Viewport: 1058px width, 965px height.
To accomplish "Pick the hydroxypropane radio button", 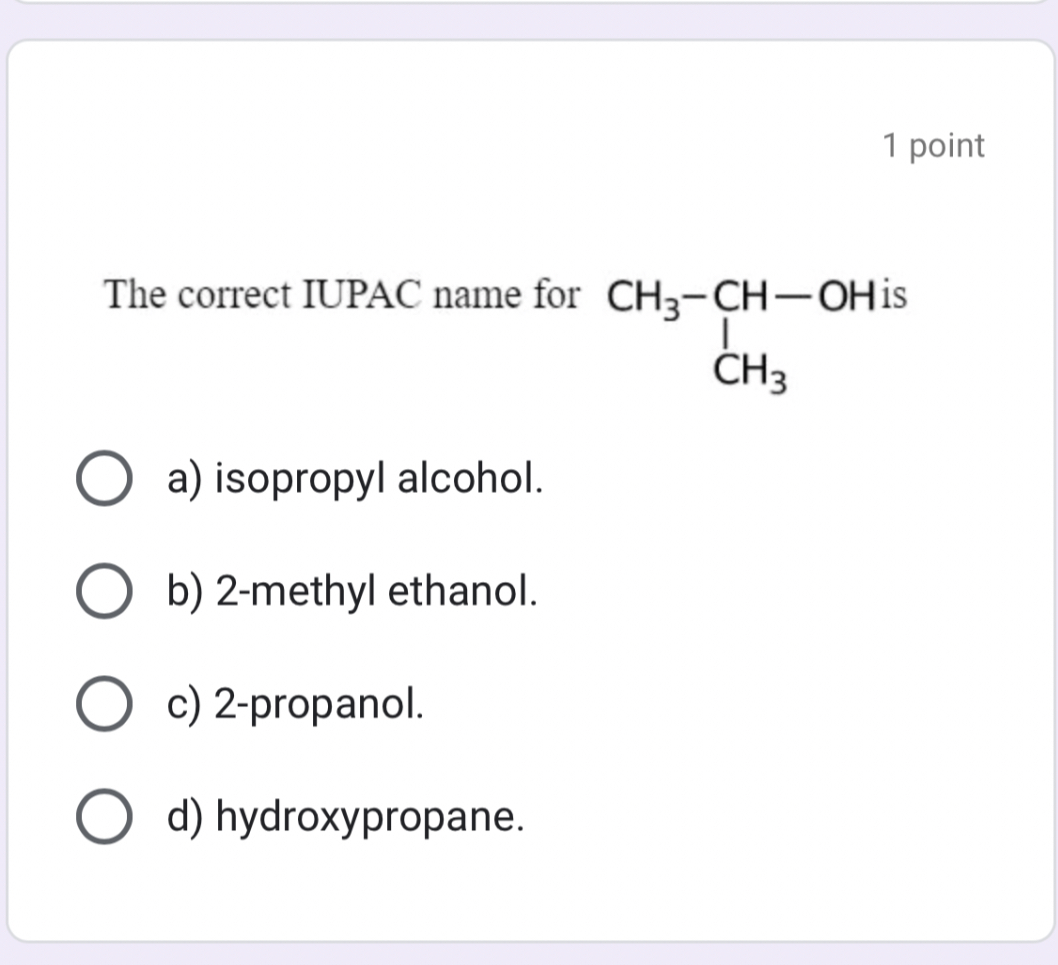I will 105,818.
